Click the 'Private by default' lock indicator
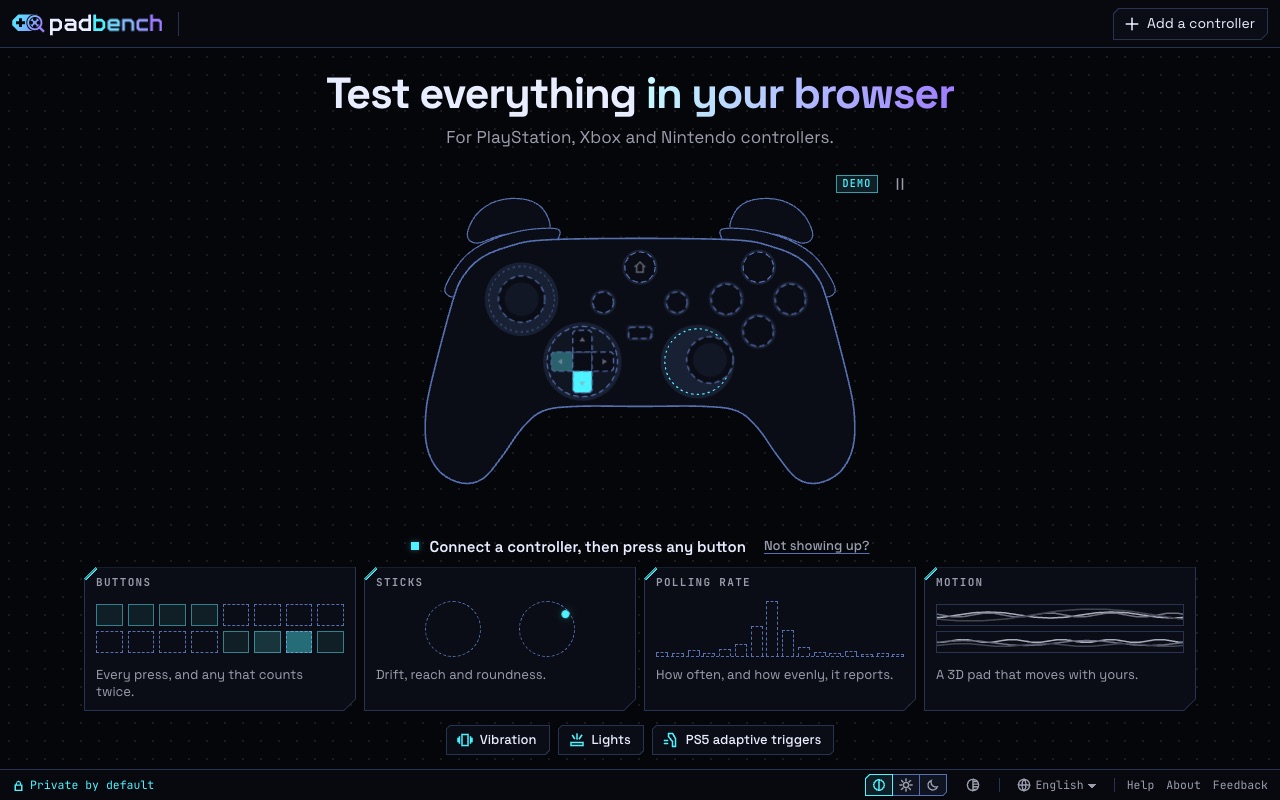Screen dimensions: 1280x800 [x=84, y=785]
